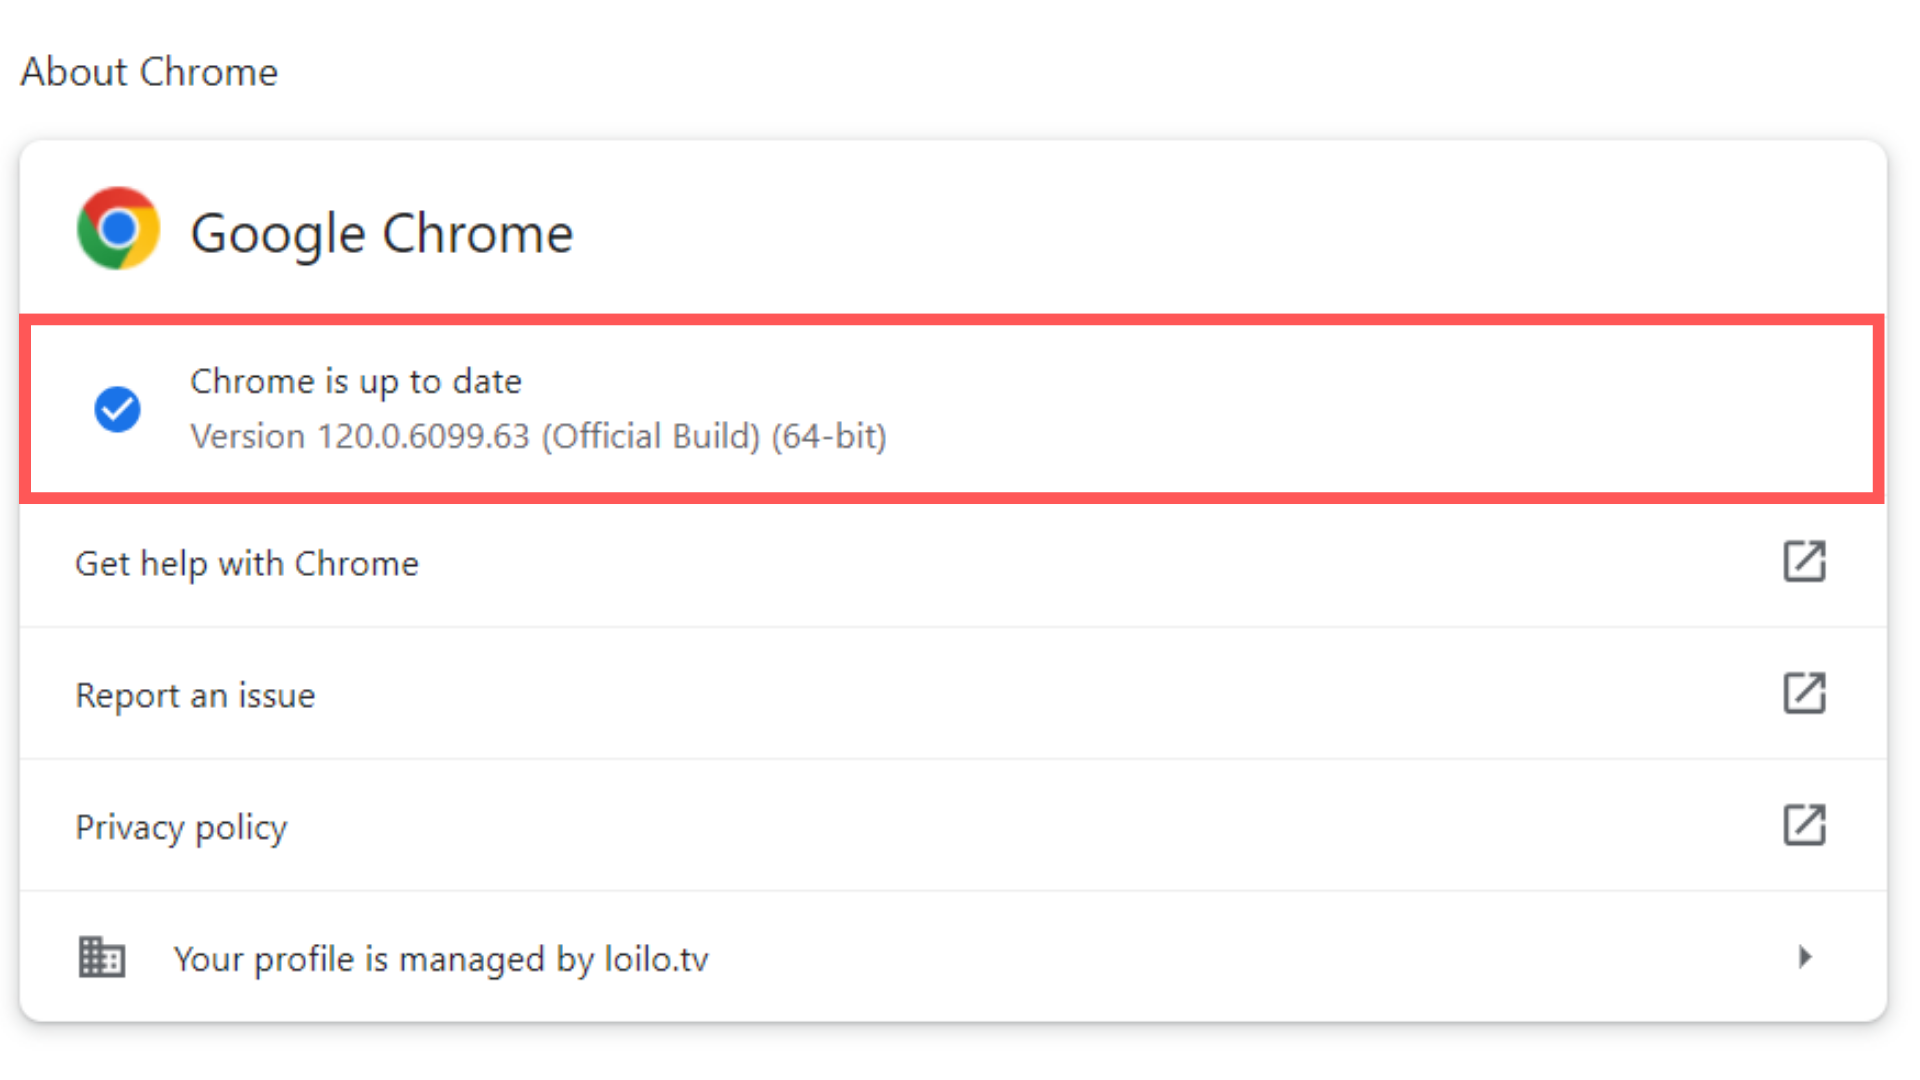Open the Privacy policy link text
1920x1080 pixels.
[181, 828]
